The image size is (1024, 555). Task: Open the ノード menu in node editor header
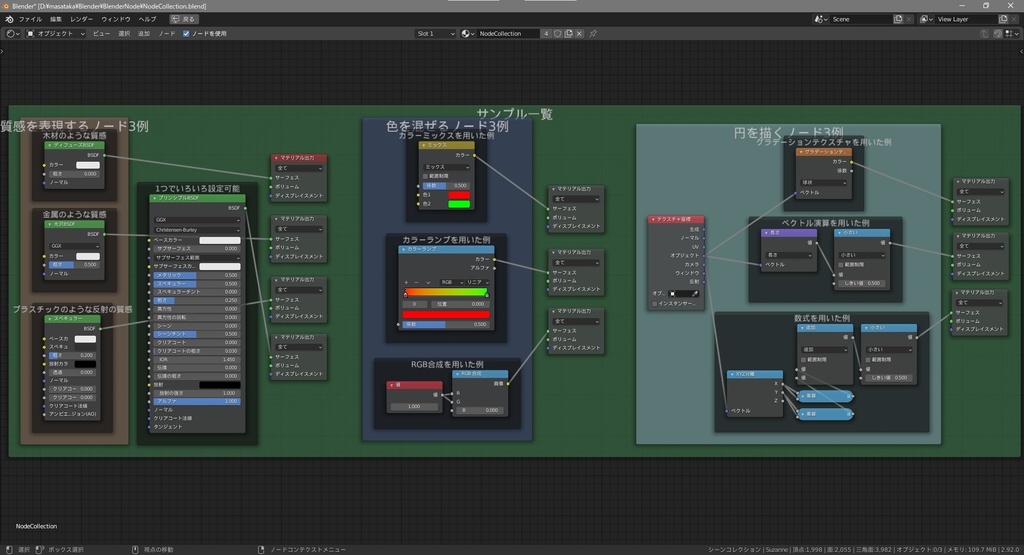point(167,33)
